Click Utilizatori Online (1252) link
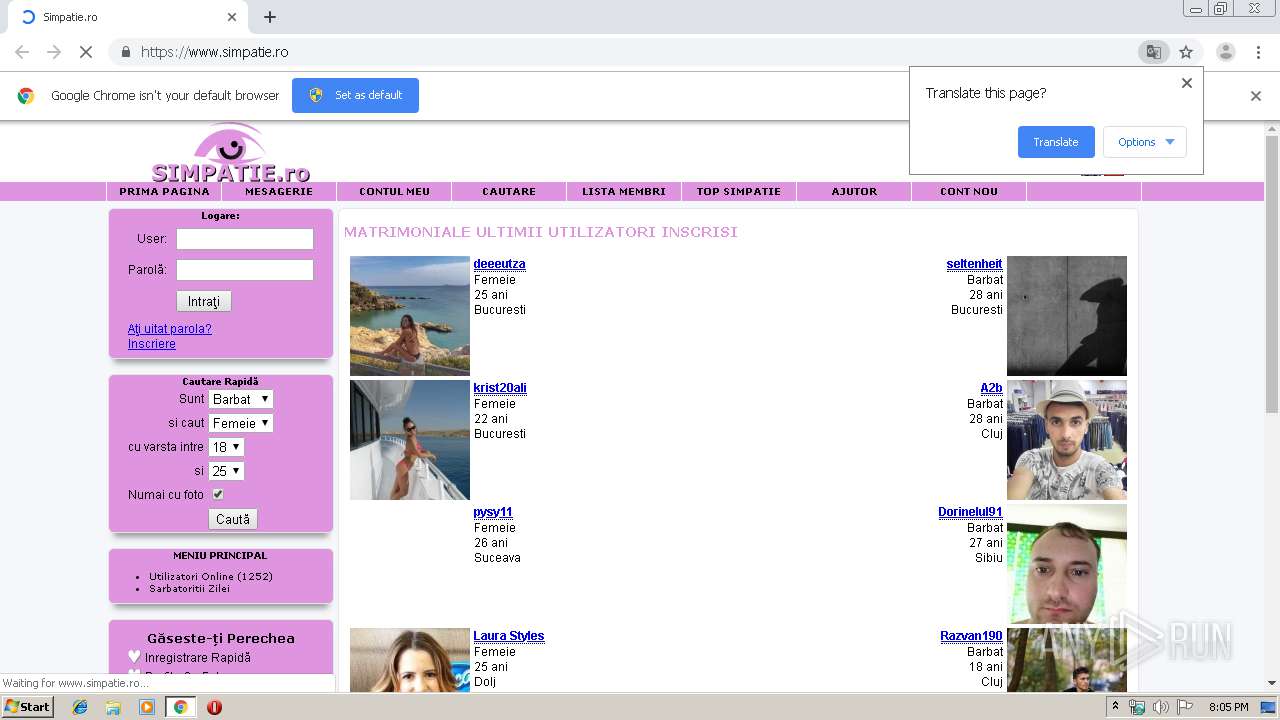1280x720 pixels. 211,577
